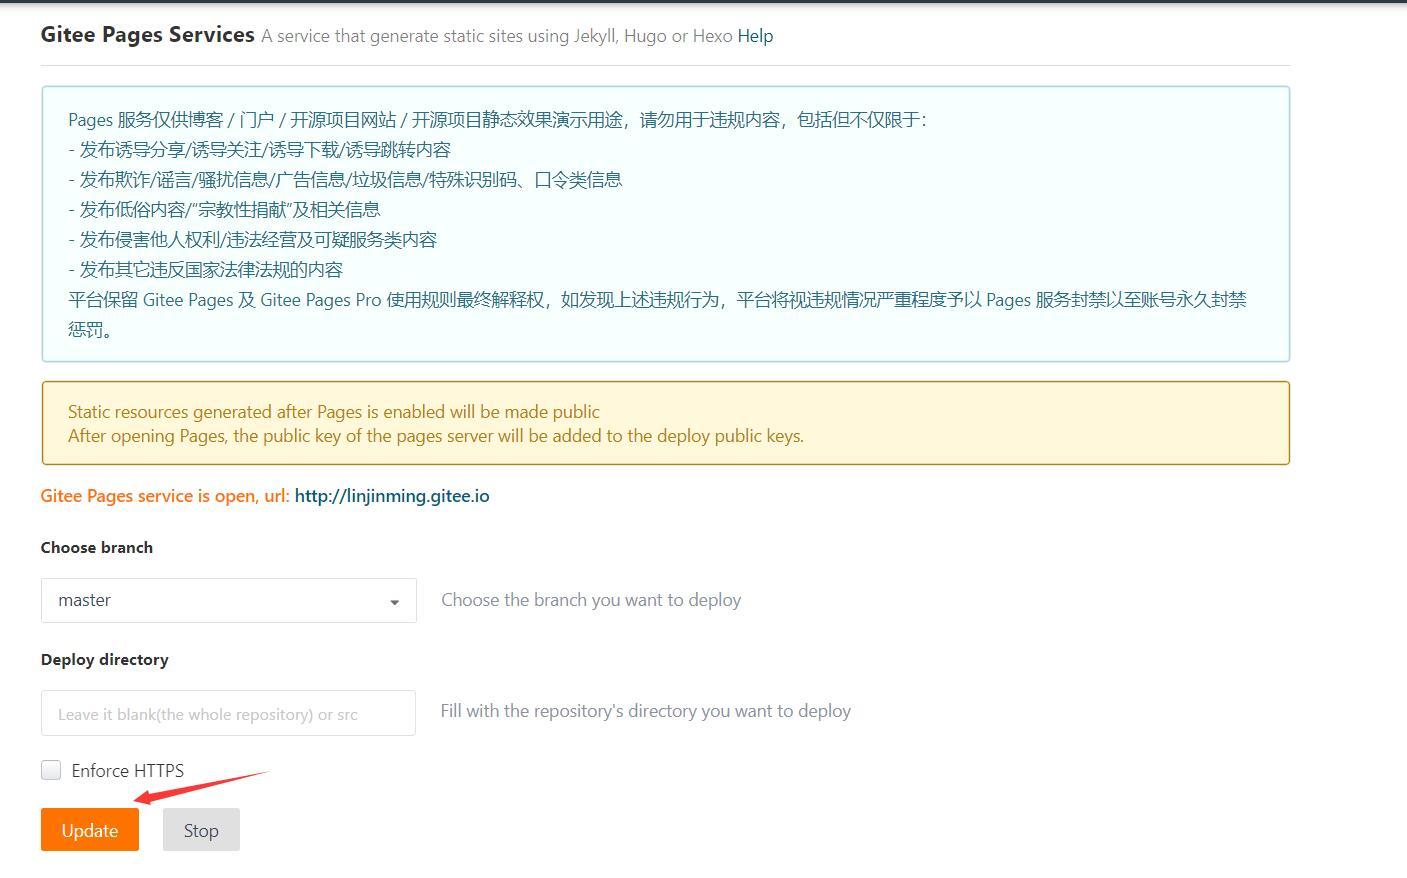Click the 'After opening Pages, the public key' line
This screenshot has height=878, width=1407.
pyautogui.click(x=436, y=436)
